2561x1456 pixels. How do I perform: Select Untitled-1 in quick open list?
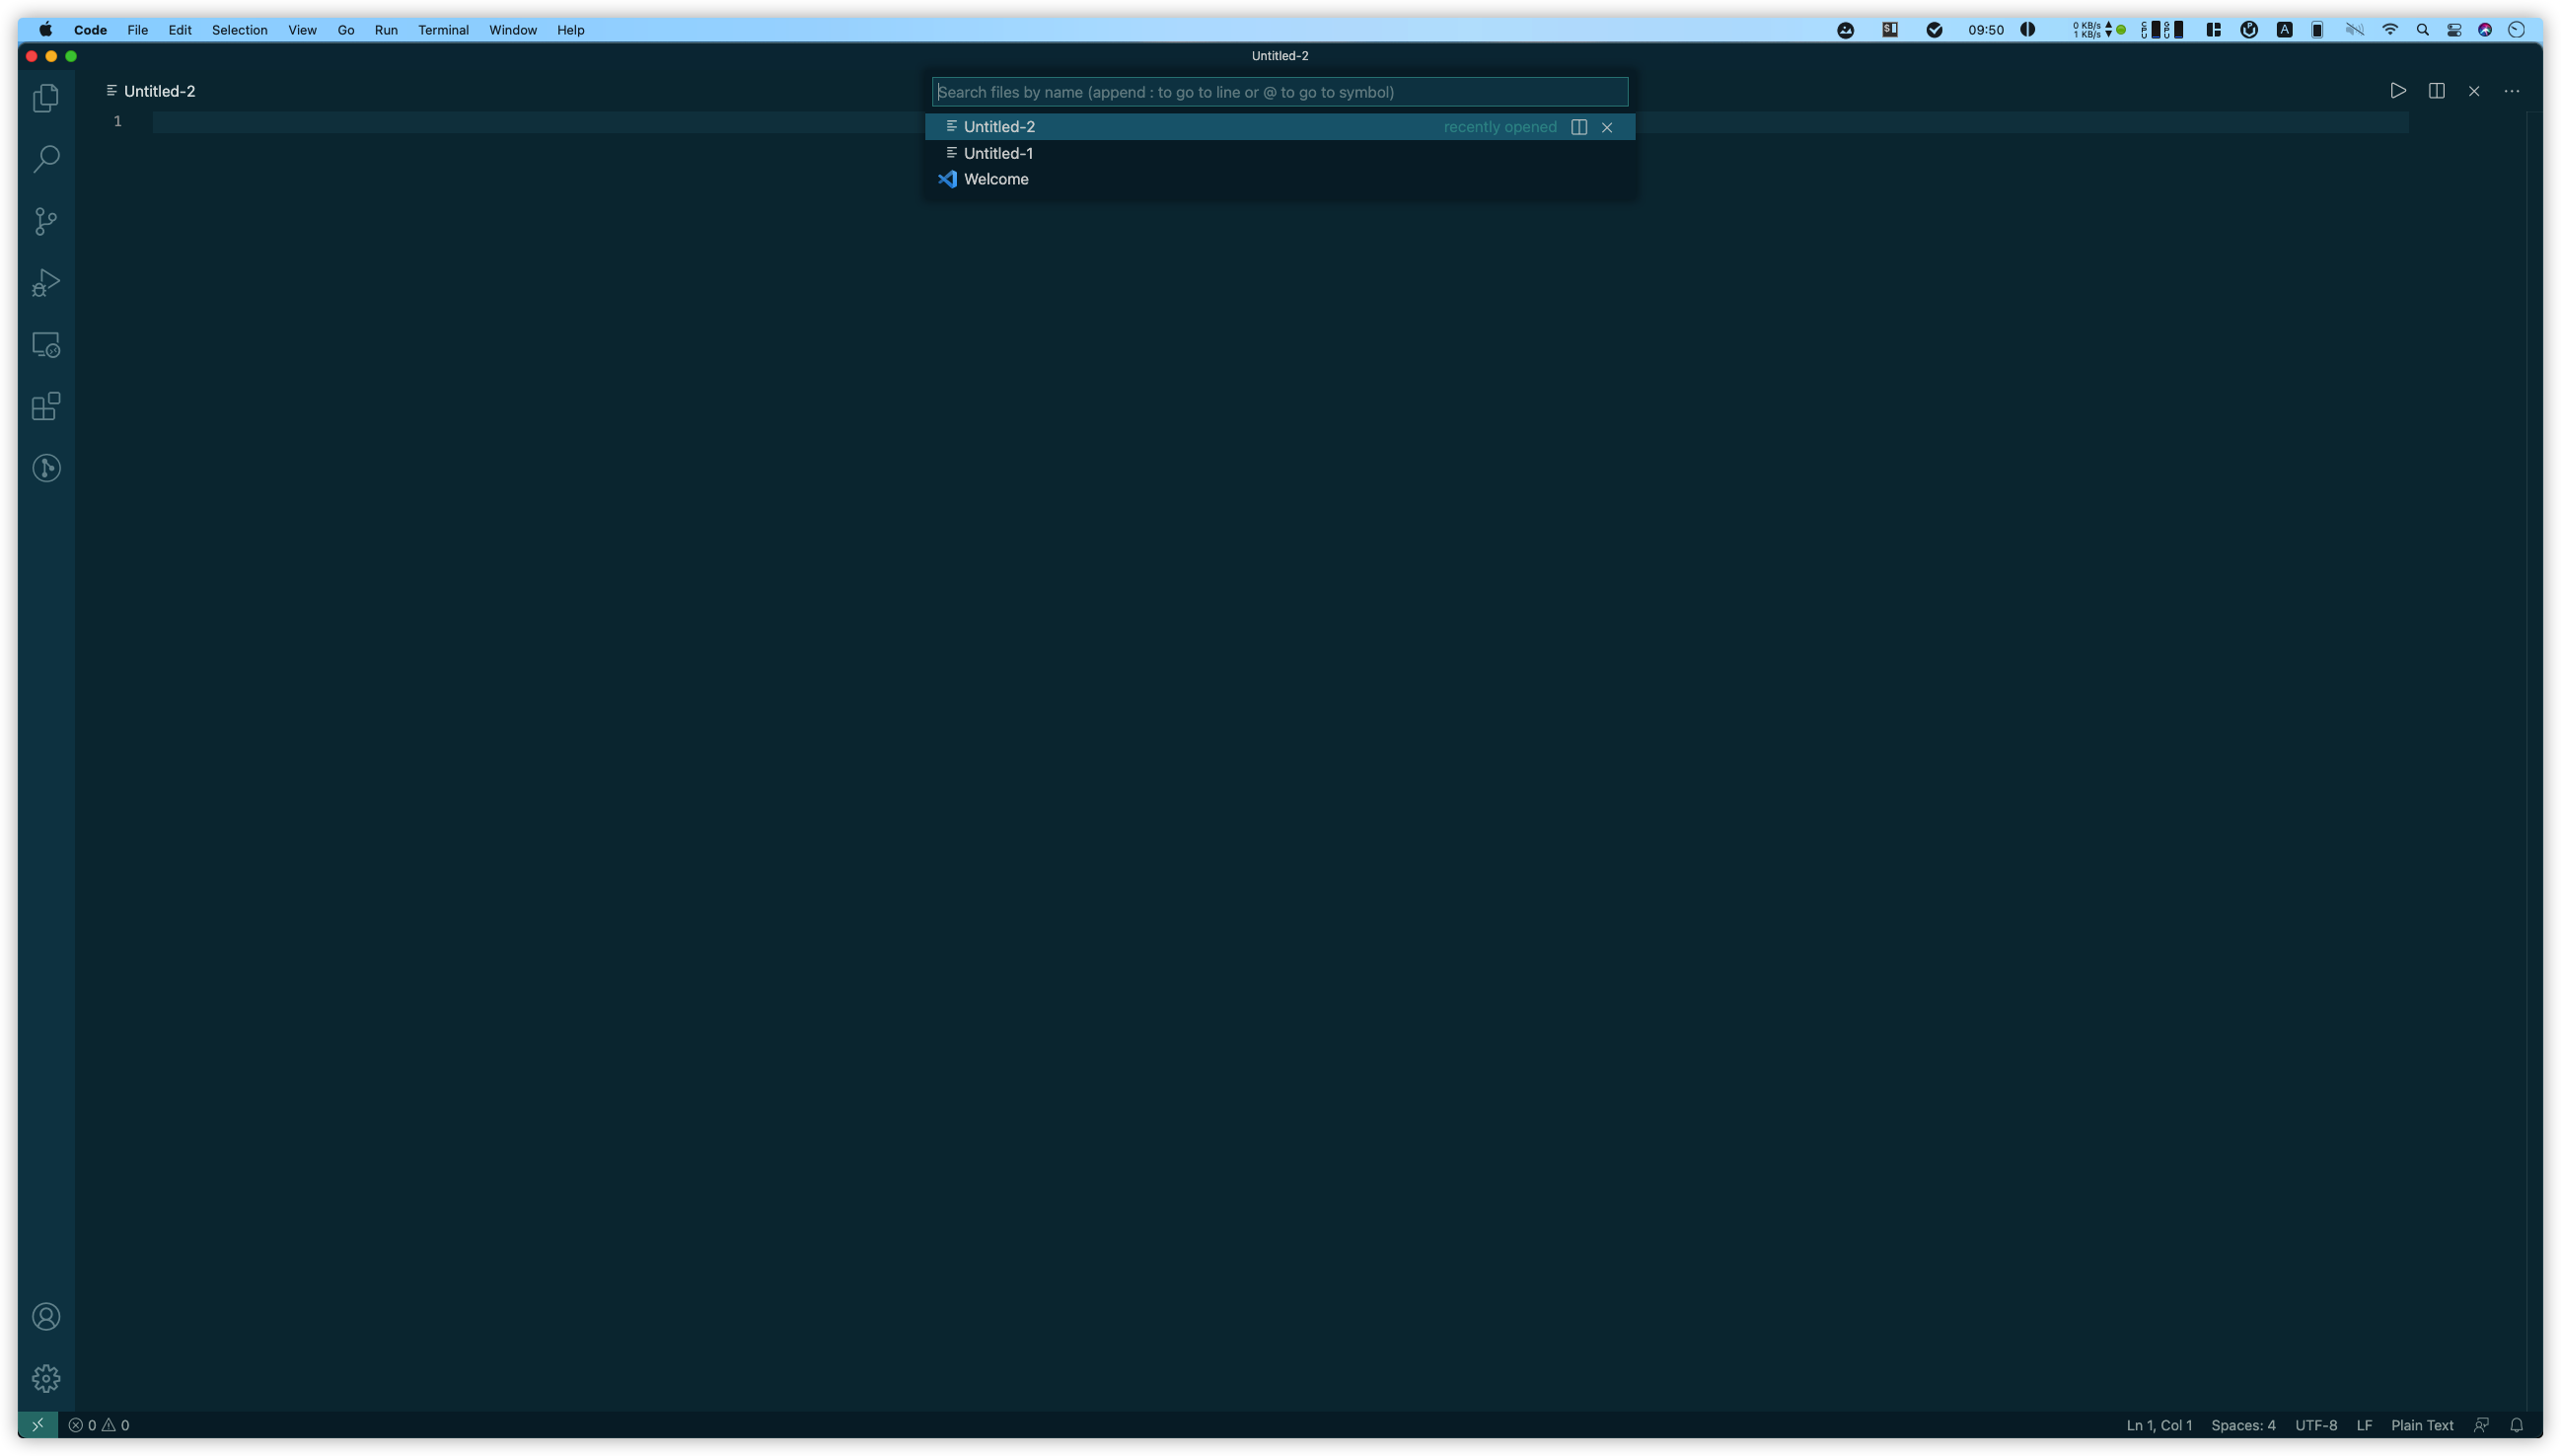[x=998, y=153]
